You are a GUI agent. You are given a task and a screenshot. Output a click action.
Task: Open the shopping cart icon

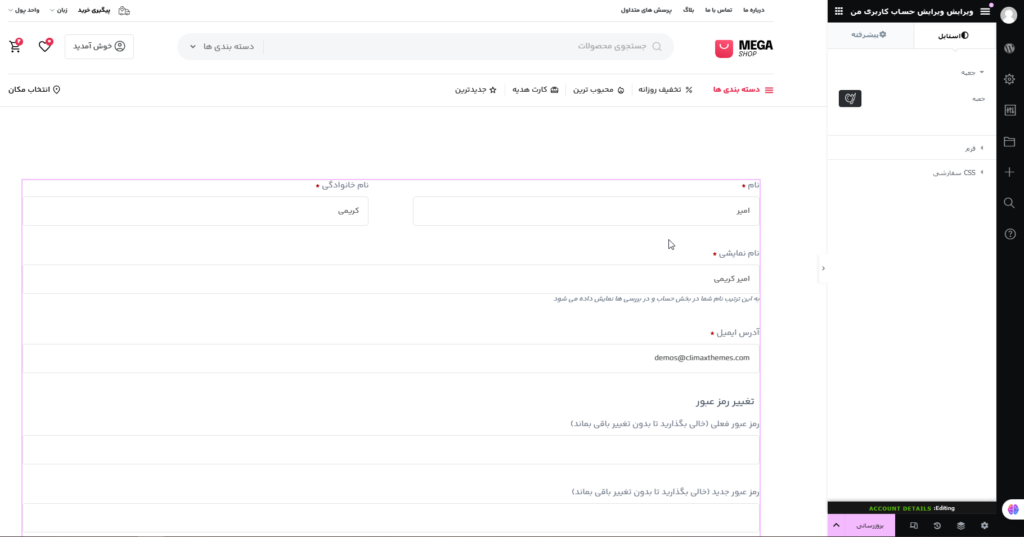[x=15, y=46]
